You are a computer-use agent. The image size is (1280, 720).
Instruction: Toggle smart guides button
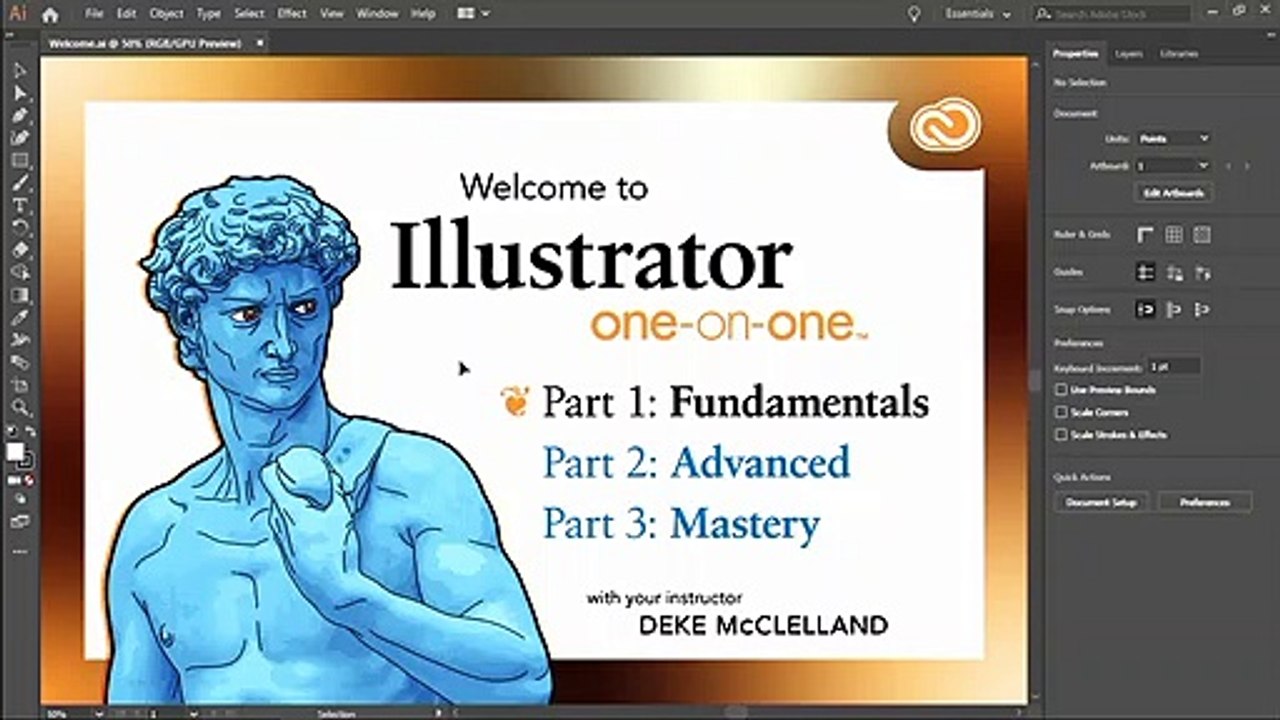(1202, 272)
